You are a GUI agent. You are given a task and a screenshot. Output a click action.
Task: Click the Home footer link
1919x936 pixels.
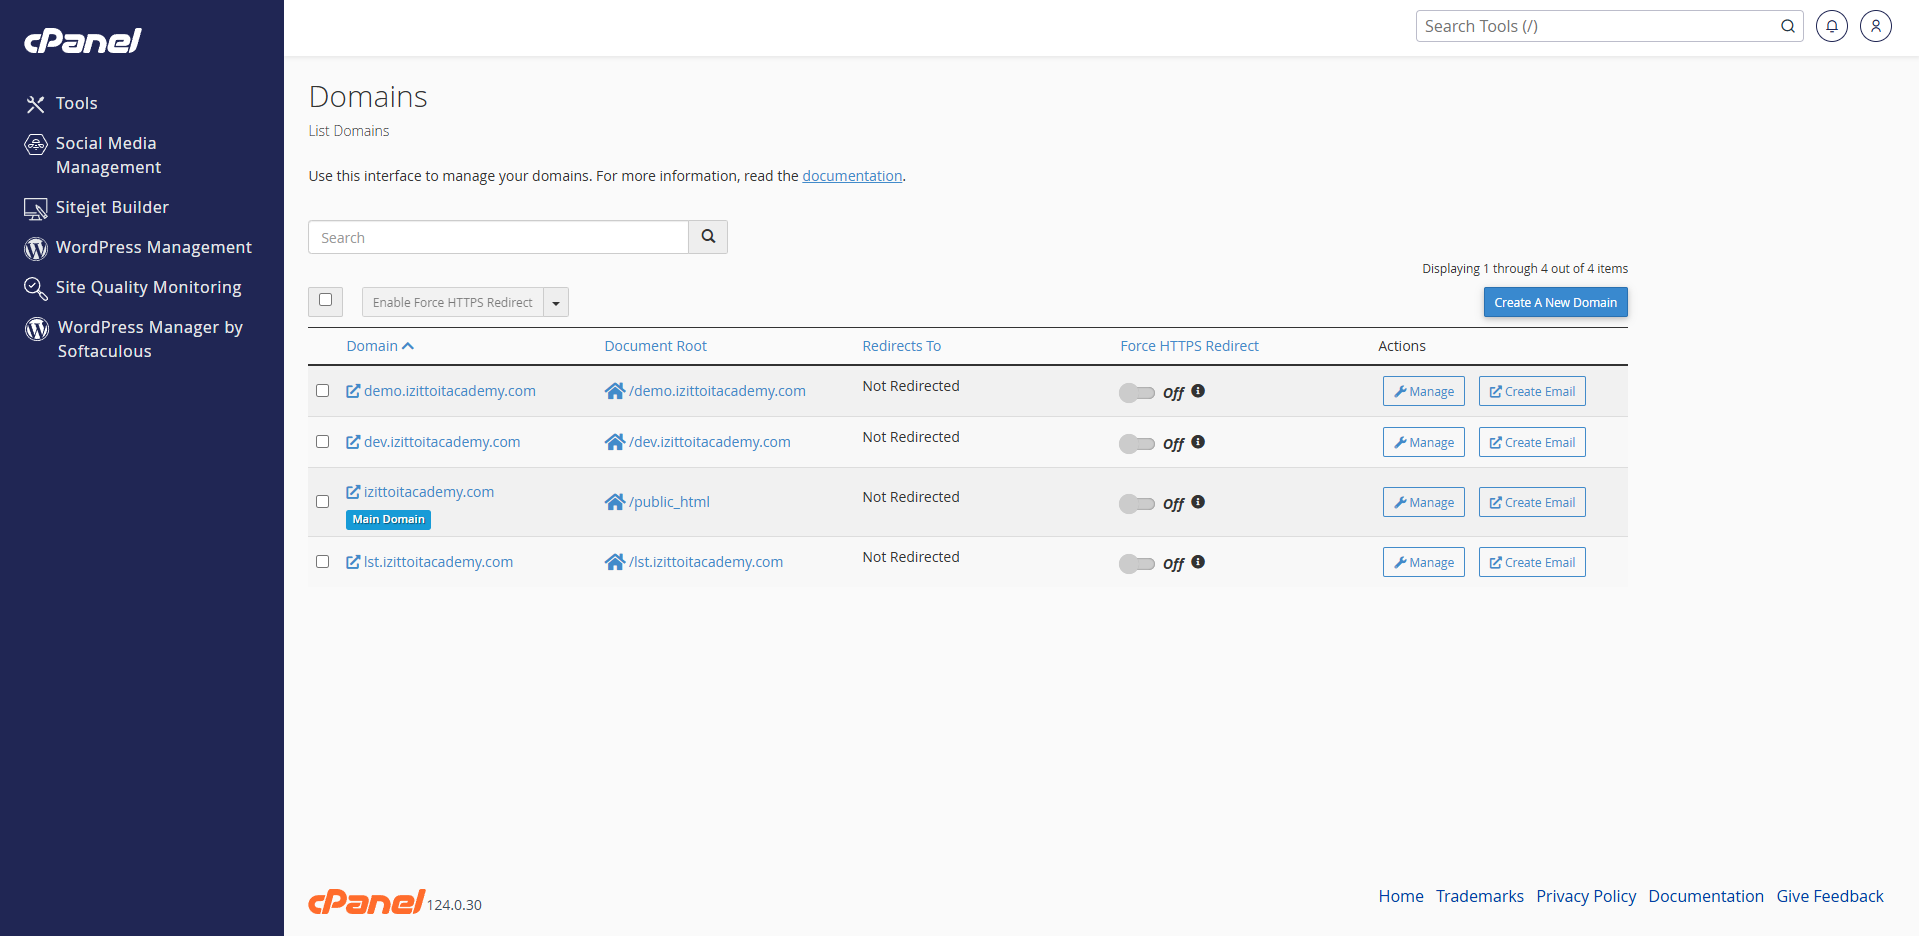pos(1401,896)
